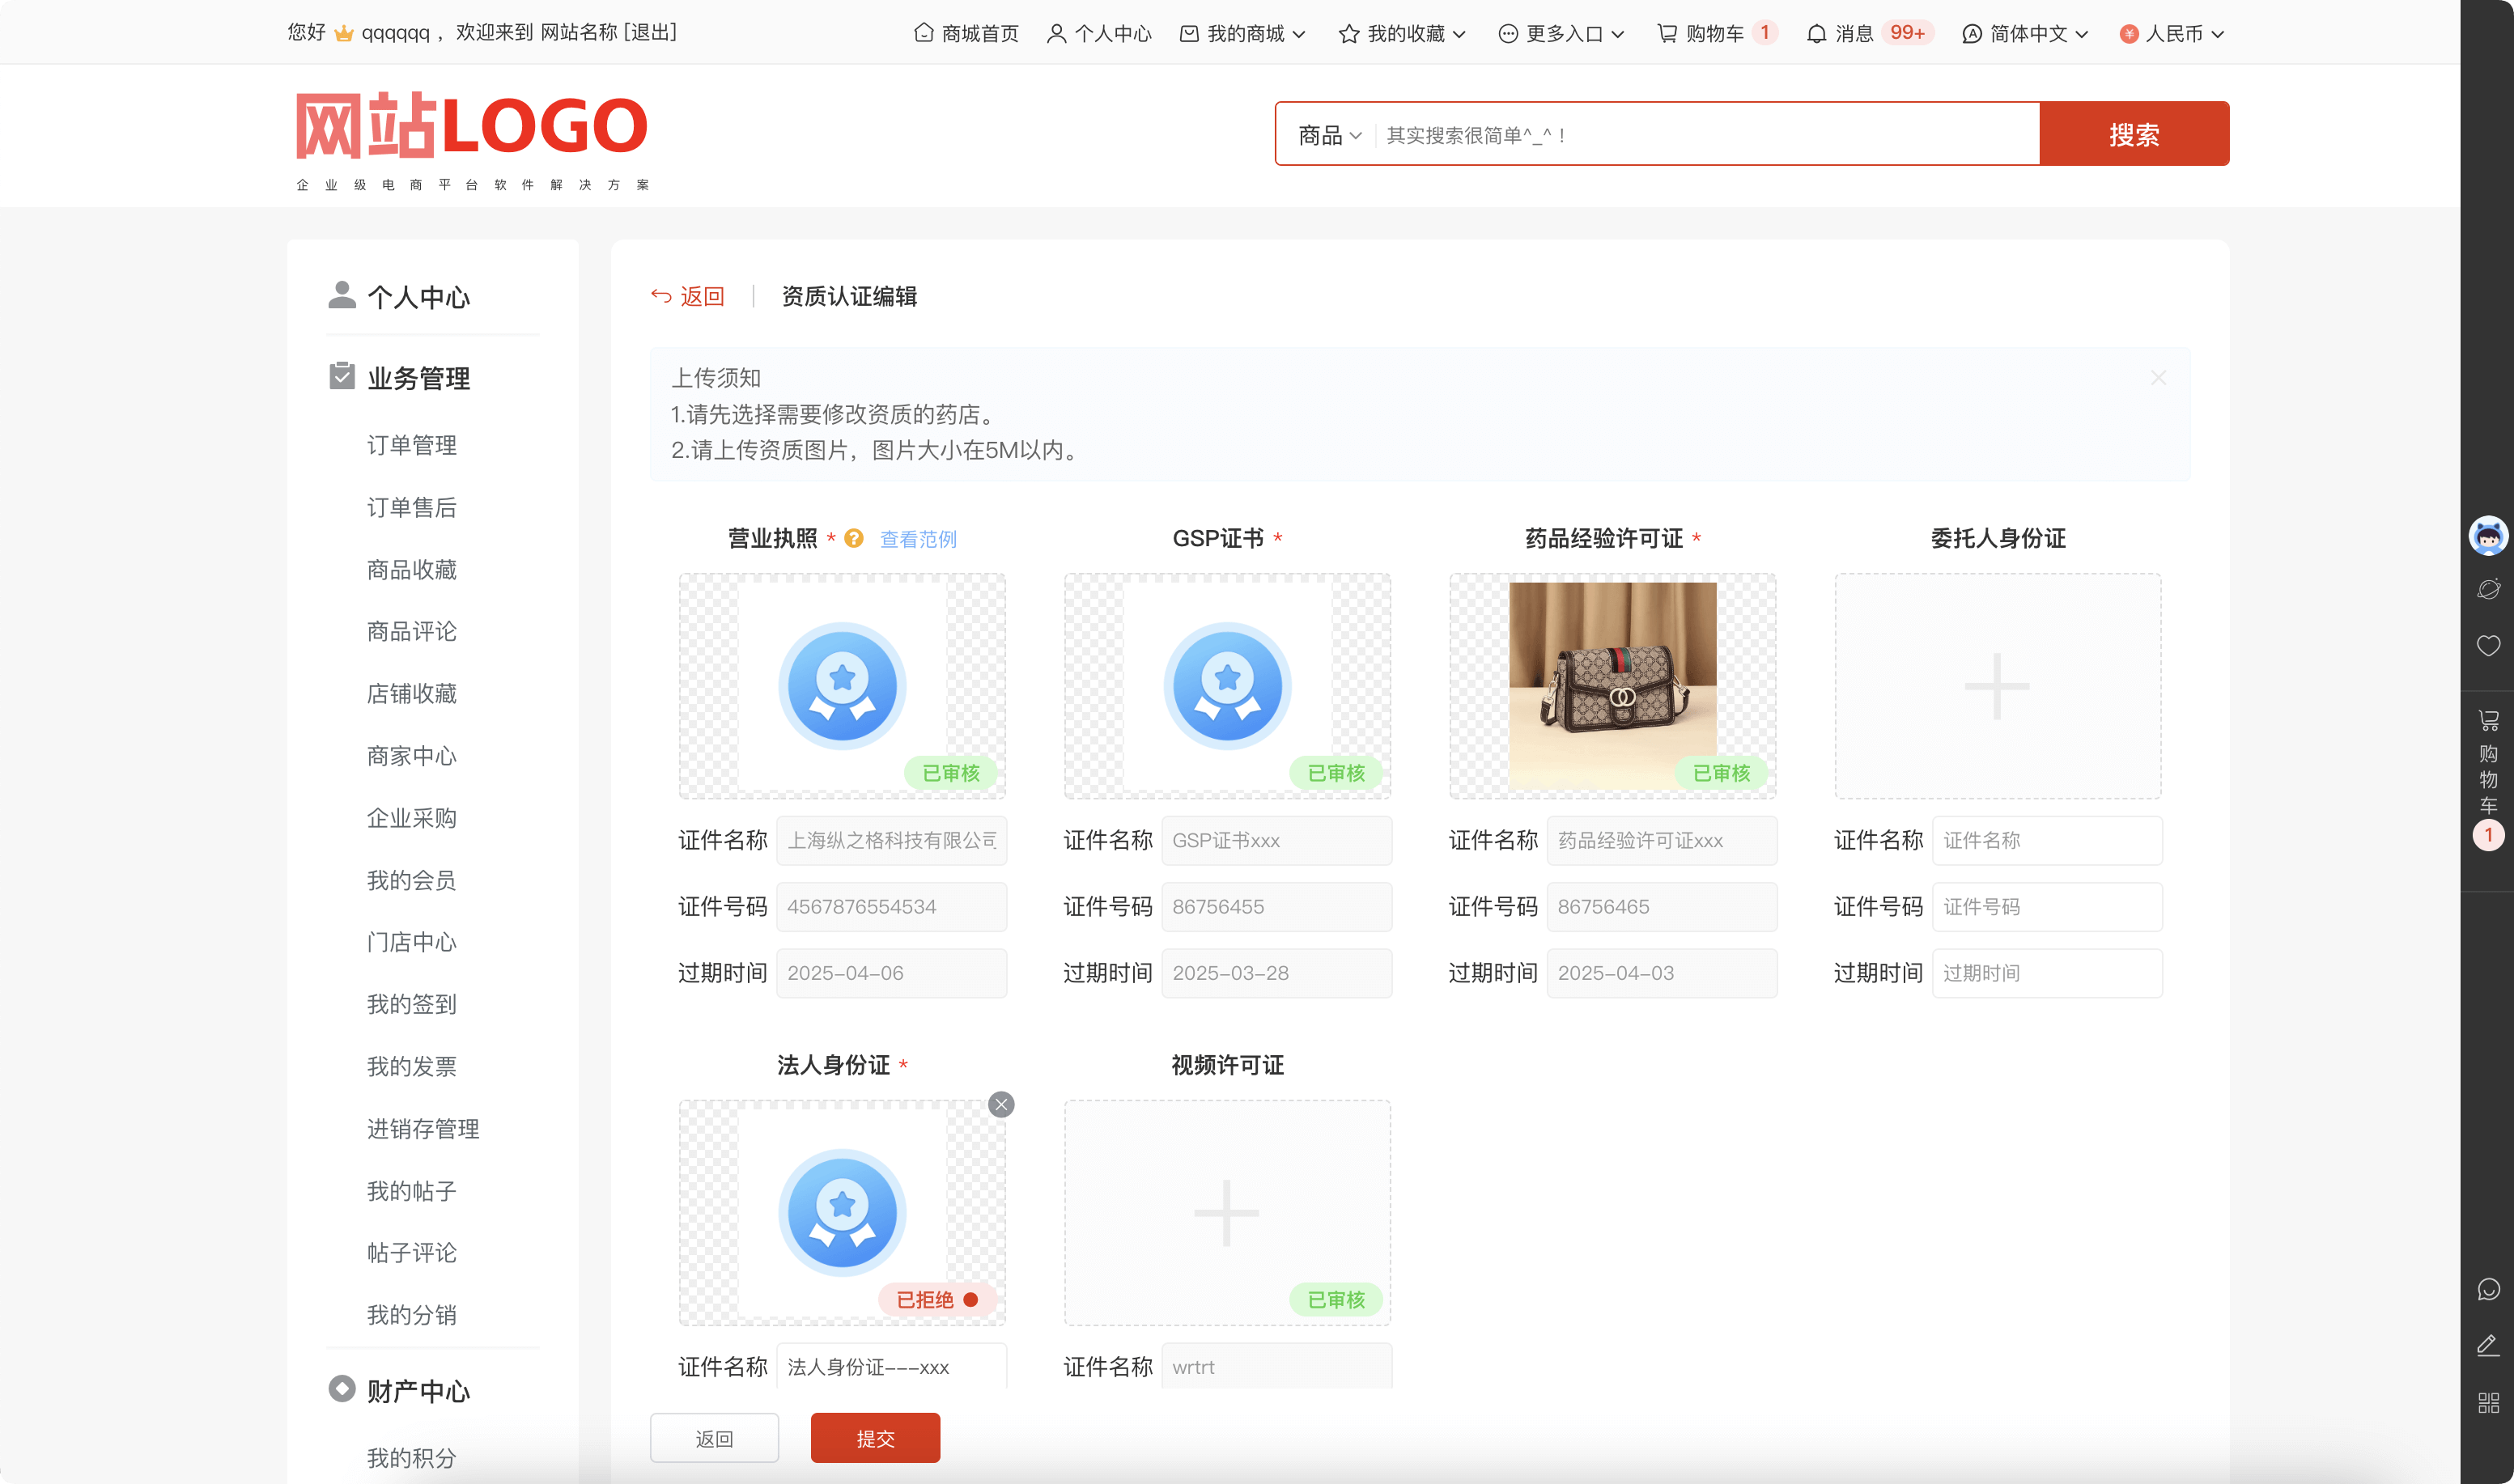Image resolution: width=2514 pixels, height=1484 pixels.
Task: Click the red 提交 button
Action: pos(875,1438)
